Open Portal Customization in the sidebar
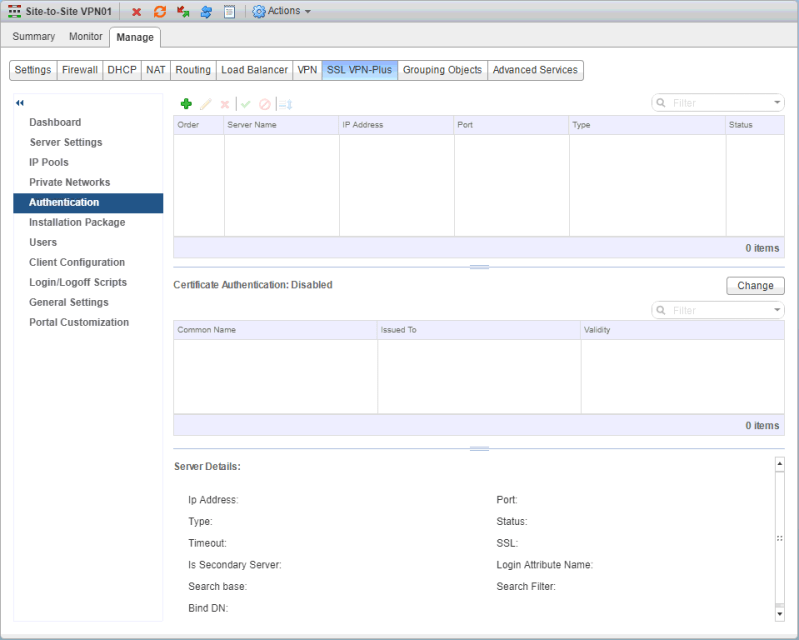Image resolution: width=799 pixels, height=640 pixels. click(79, 322)
